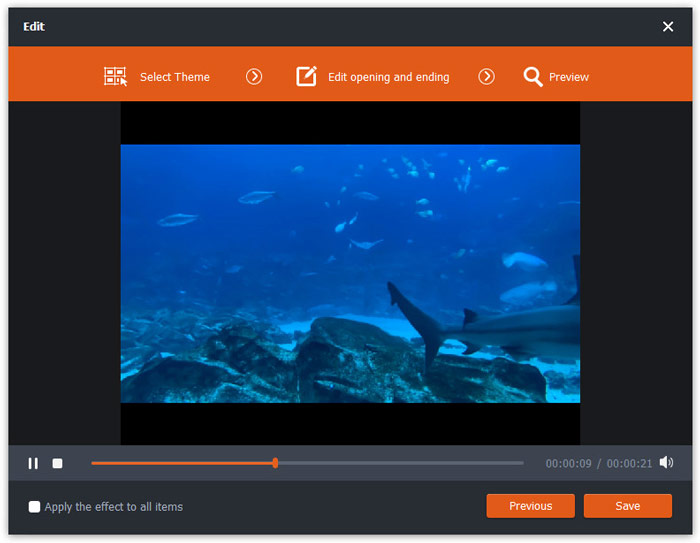
Task: Click the Previous button
Action: pyautogui.click(x=530, y=506)
